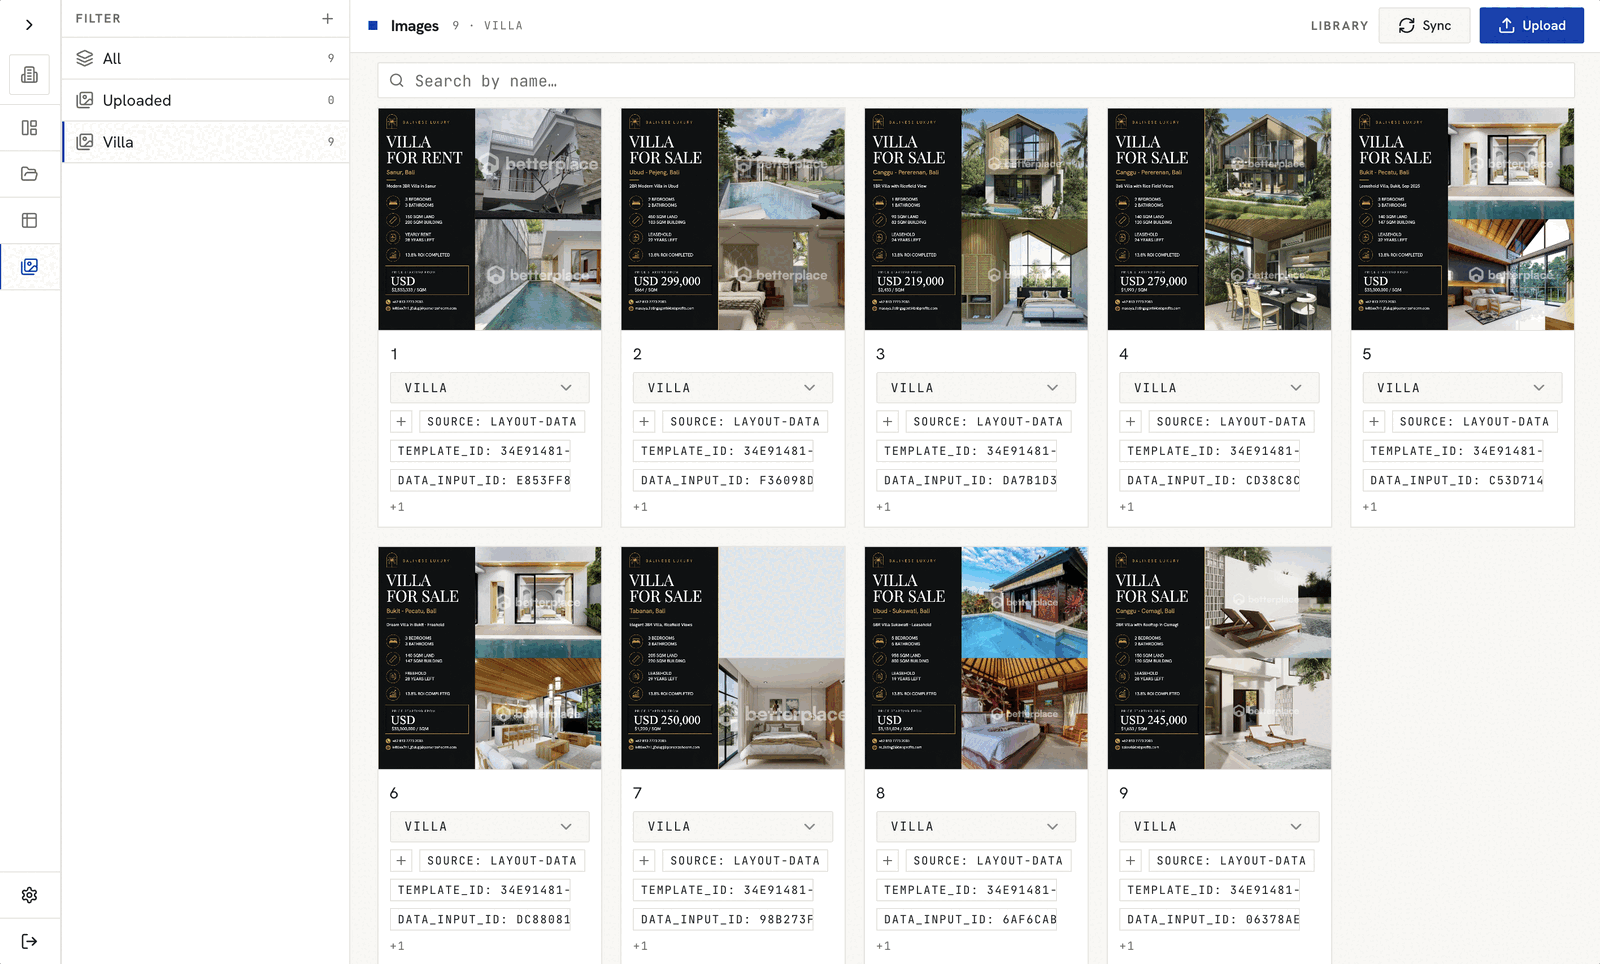Add a tag to image 6
The image size is (1600, 964).
[401, 861]
